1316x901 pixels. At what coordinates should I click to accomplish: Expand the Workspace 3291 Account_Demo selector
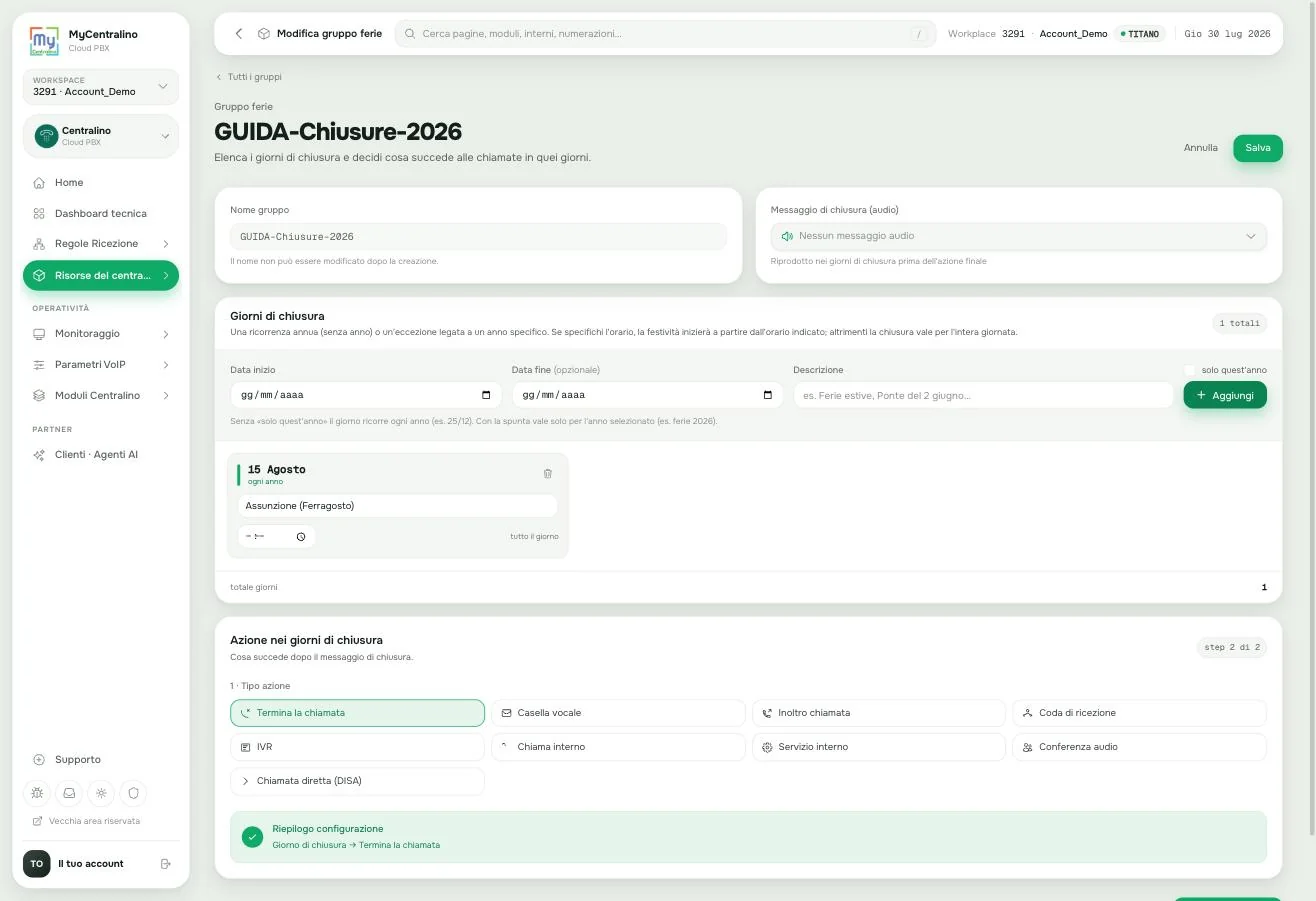click(101, 87)
